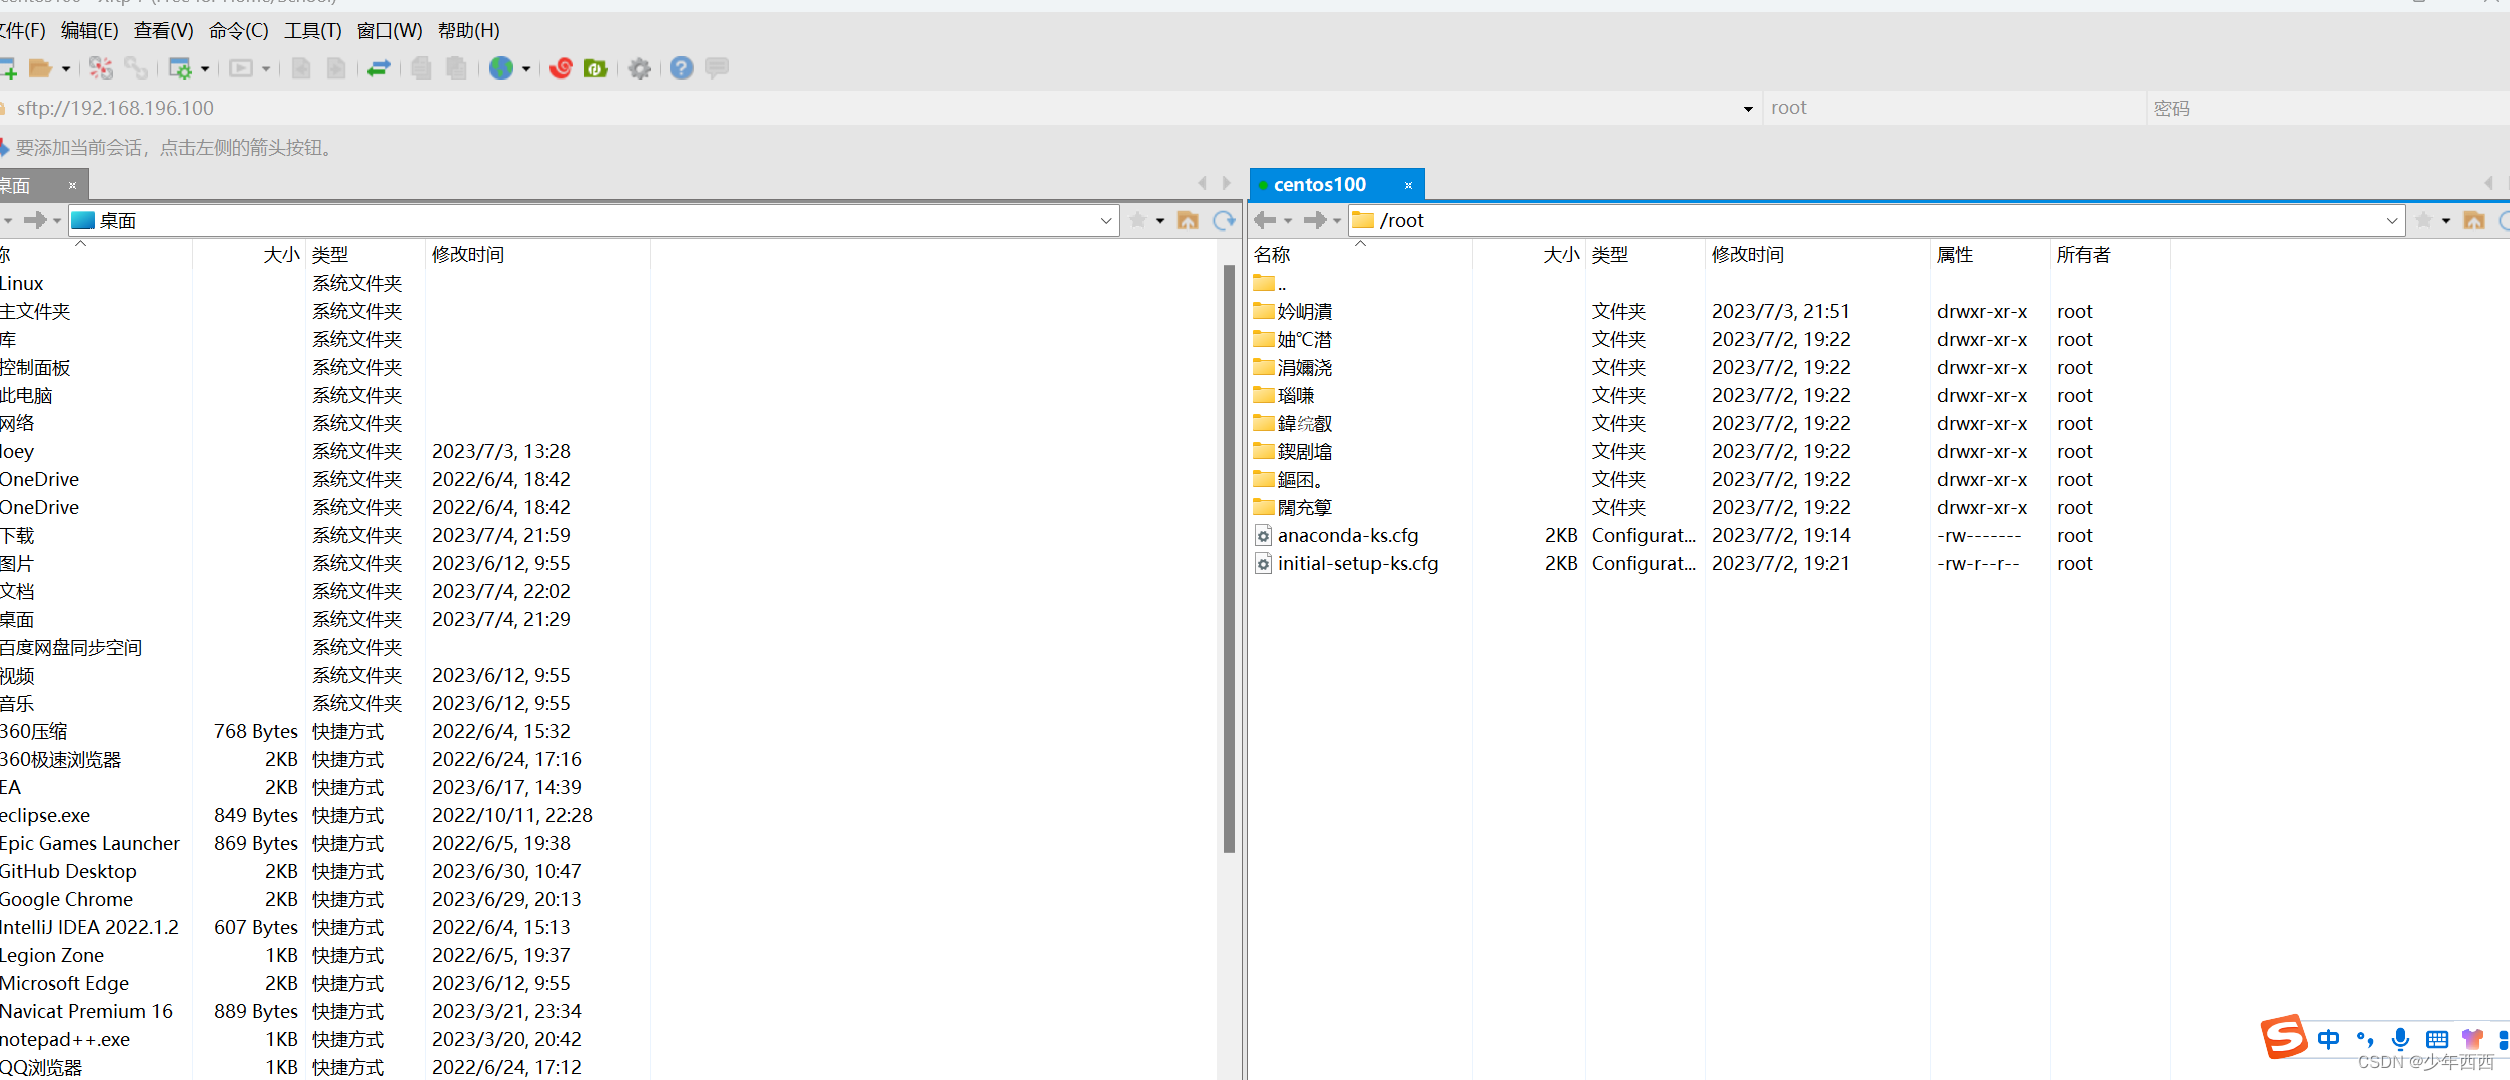Open the 命令(C) menu
2510x1080 pixels.
(x=239, y=31)
